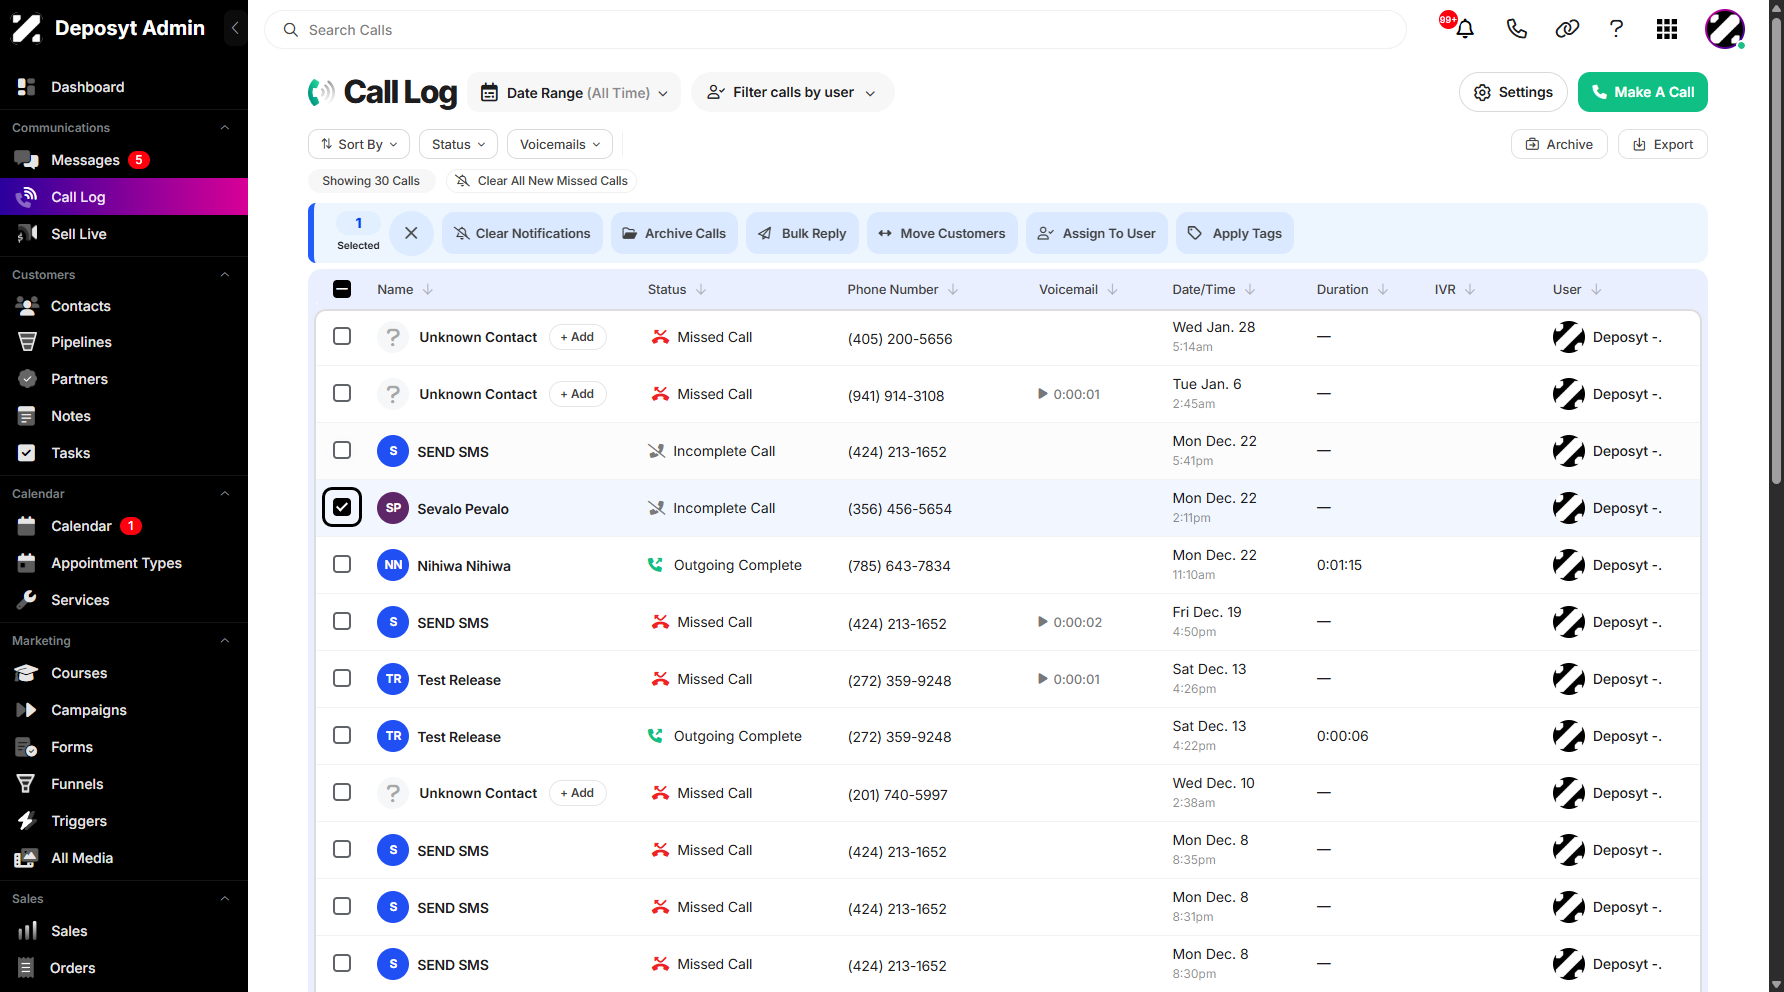Open the apps grid icon

point(1667,29)
